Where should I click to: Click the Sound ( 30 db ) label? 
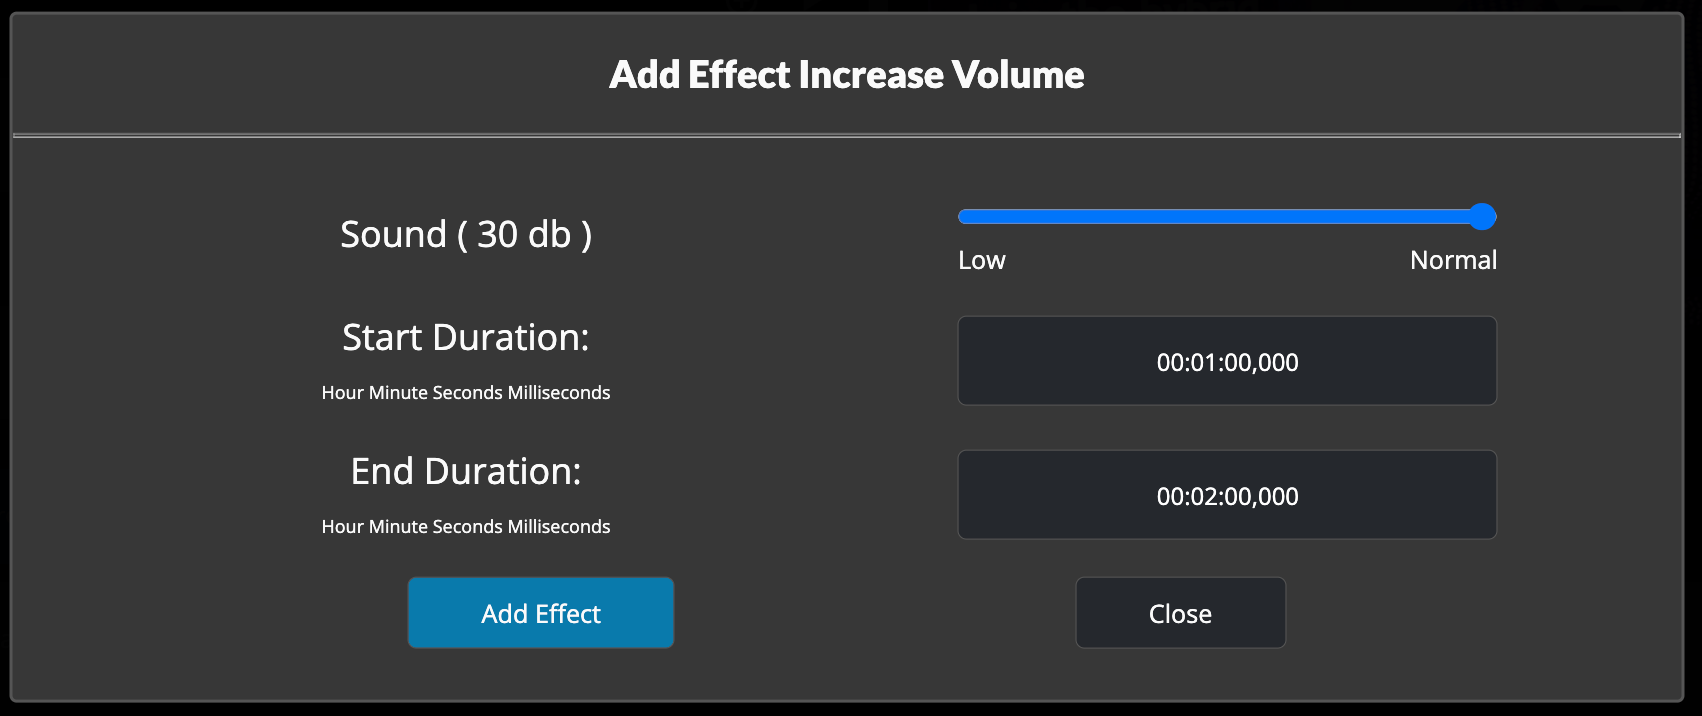[466, 234]
